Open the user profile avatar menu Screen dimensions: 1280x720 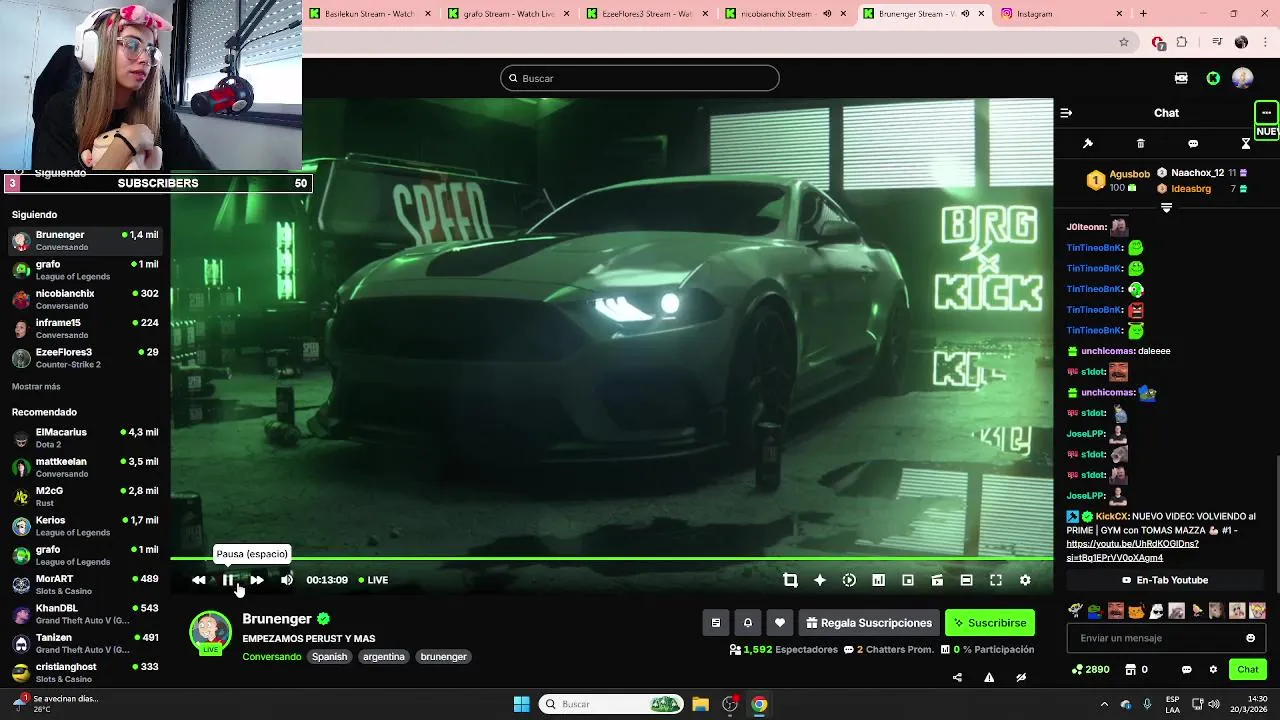coord(1243,78)
